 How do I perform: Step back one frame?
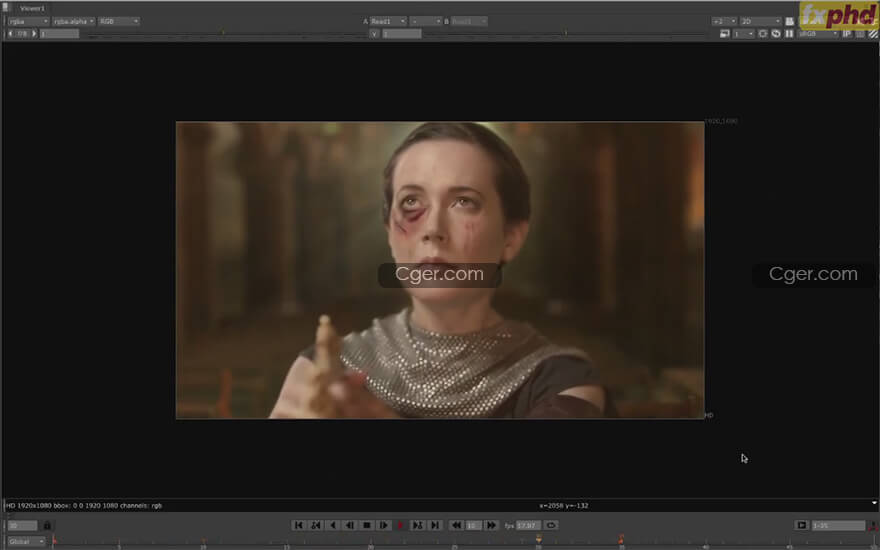point(350,525)
